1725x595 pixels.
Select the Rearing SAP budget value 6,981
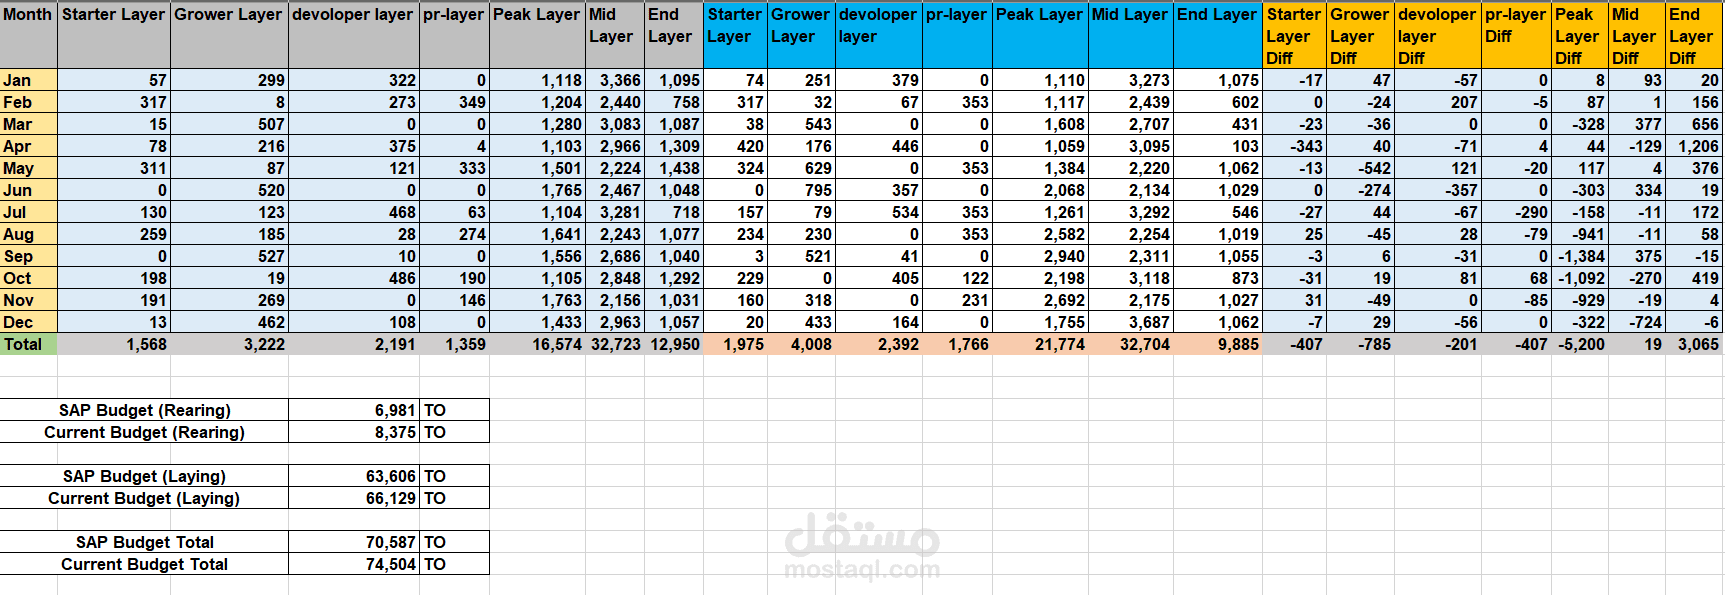point(354,410)
